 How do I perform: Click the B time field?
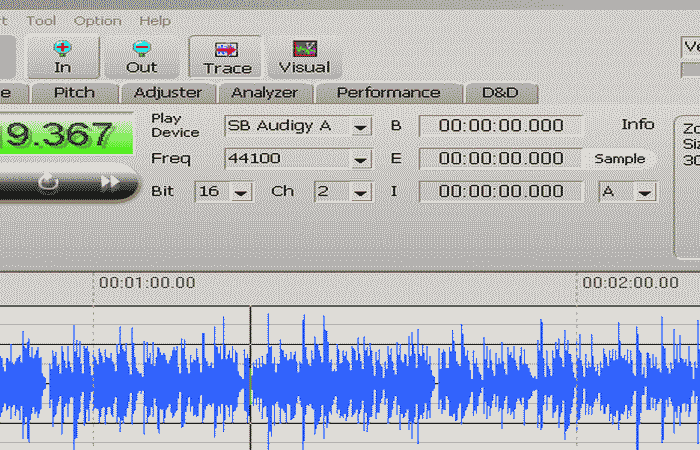(x=500, y=126)
